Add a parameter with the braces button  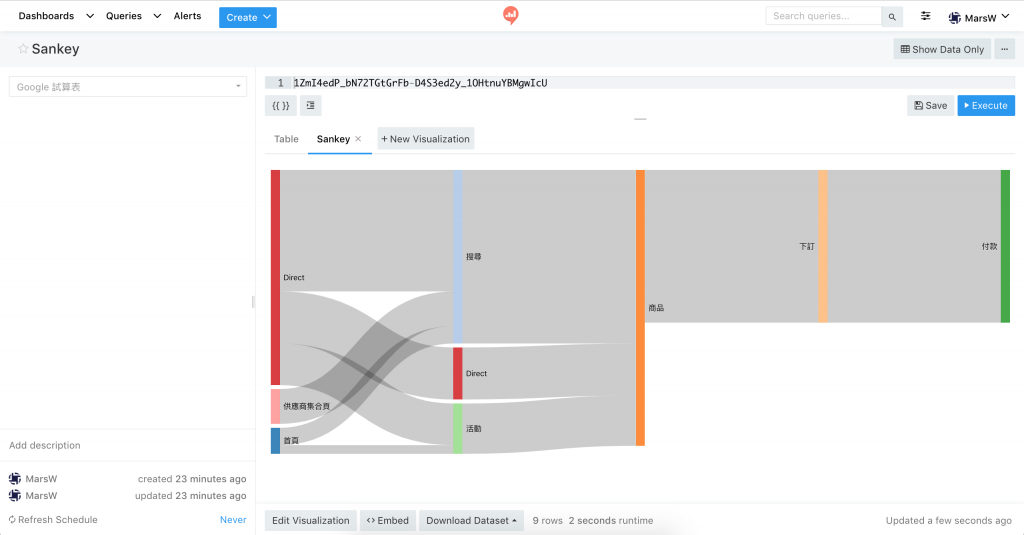(x=281, y=105)
